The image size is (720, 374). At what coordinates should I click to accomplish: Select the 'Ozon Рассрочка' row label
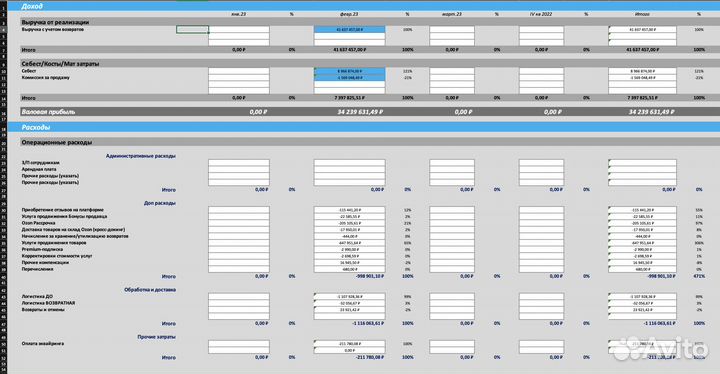(38, 223)
